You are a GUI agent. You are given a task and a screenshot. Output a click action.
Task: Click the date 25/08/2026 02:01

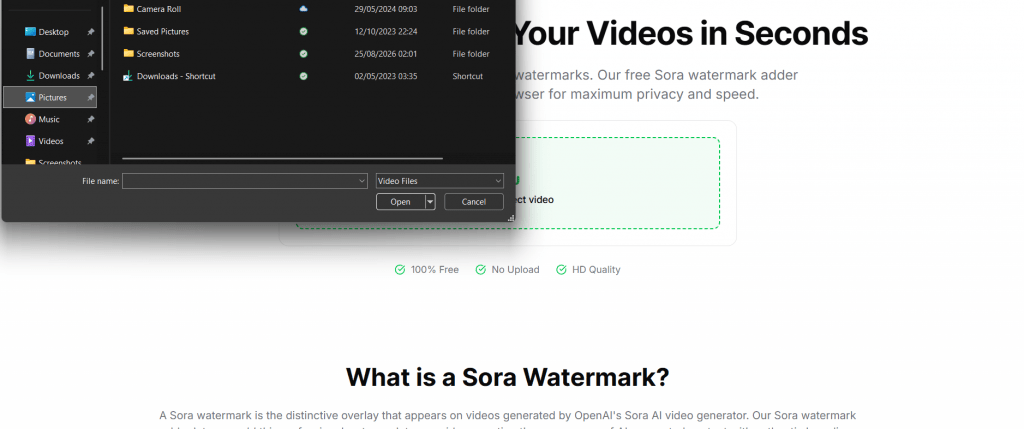tap(386, 54)
